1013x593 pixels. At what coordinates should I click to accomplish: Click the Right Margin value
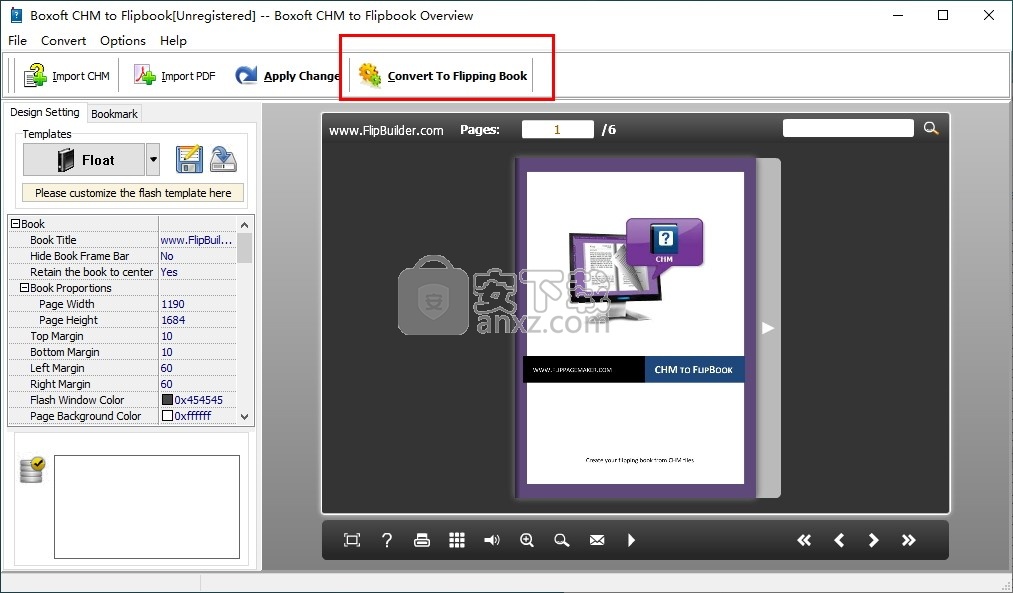[x=197, y=384]
